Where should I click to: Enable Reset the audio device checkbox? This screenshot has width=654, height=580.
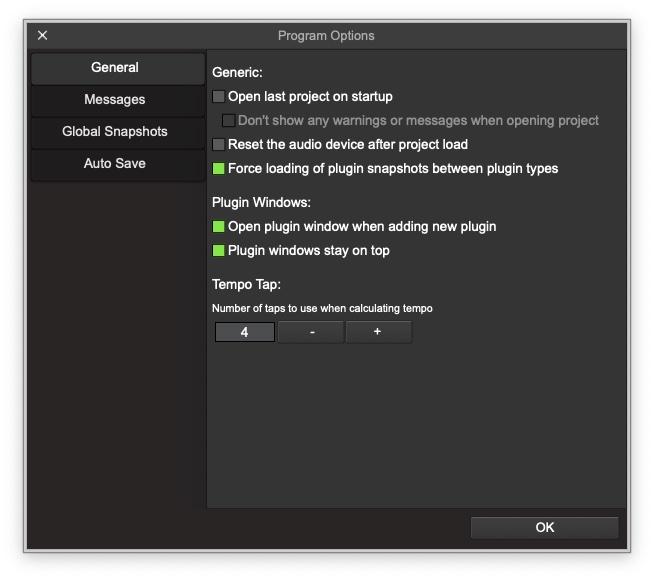pyautogui.click(x=219, y=145)
